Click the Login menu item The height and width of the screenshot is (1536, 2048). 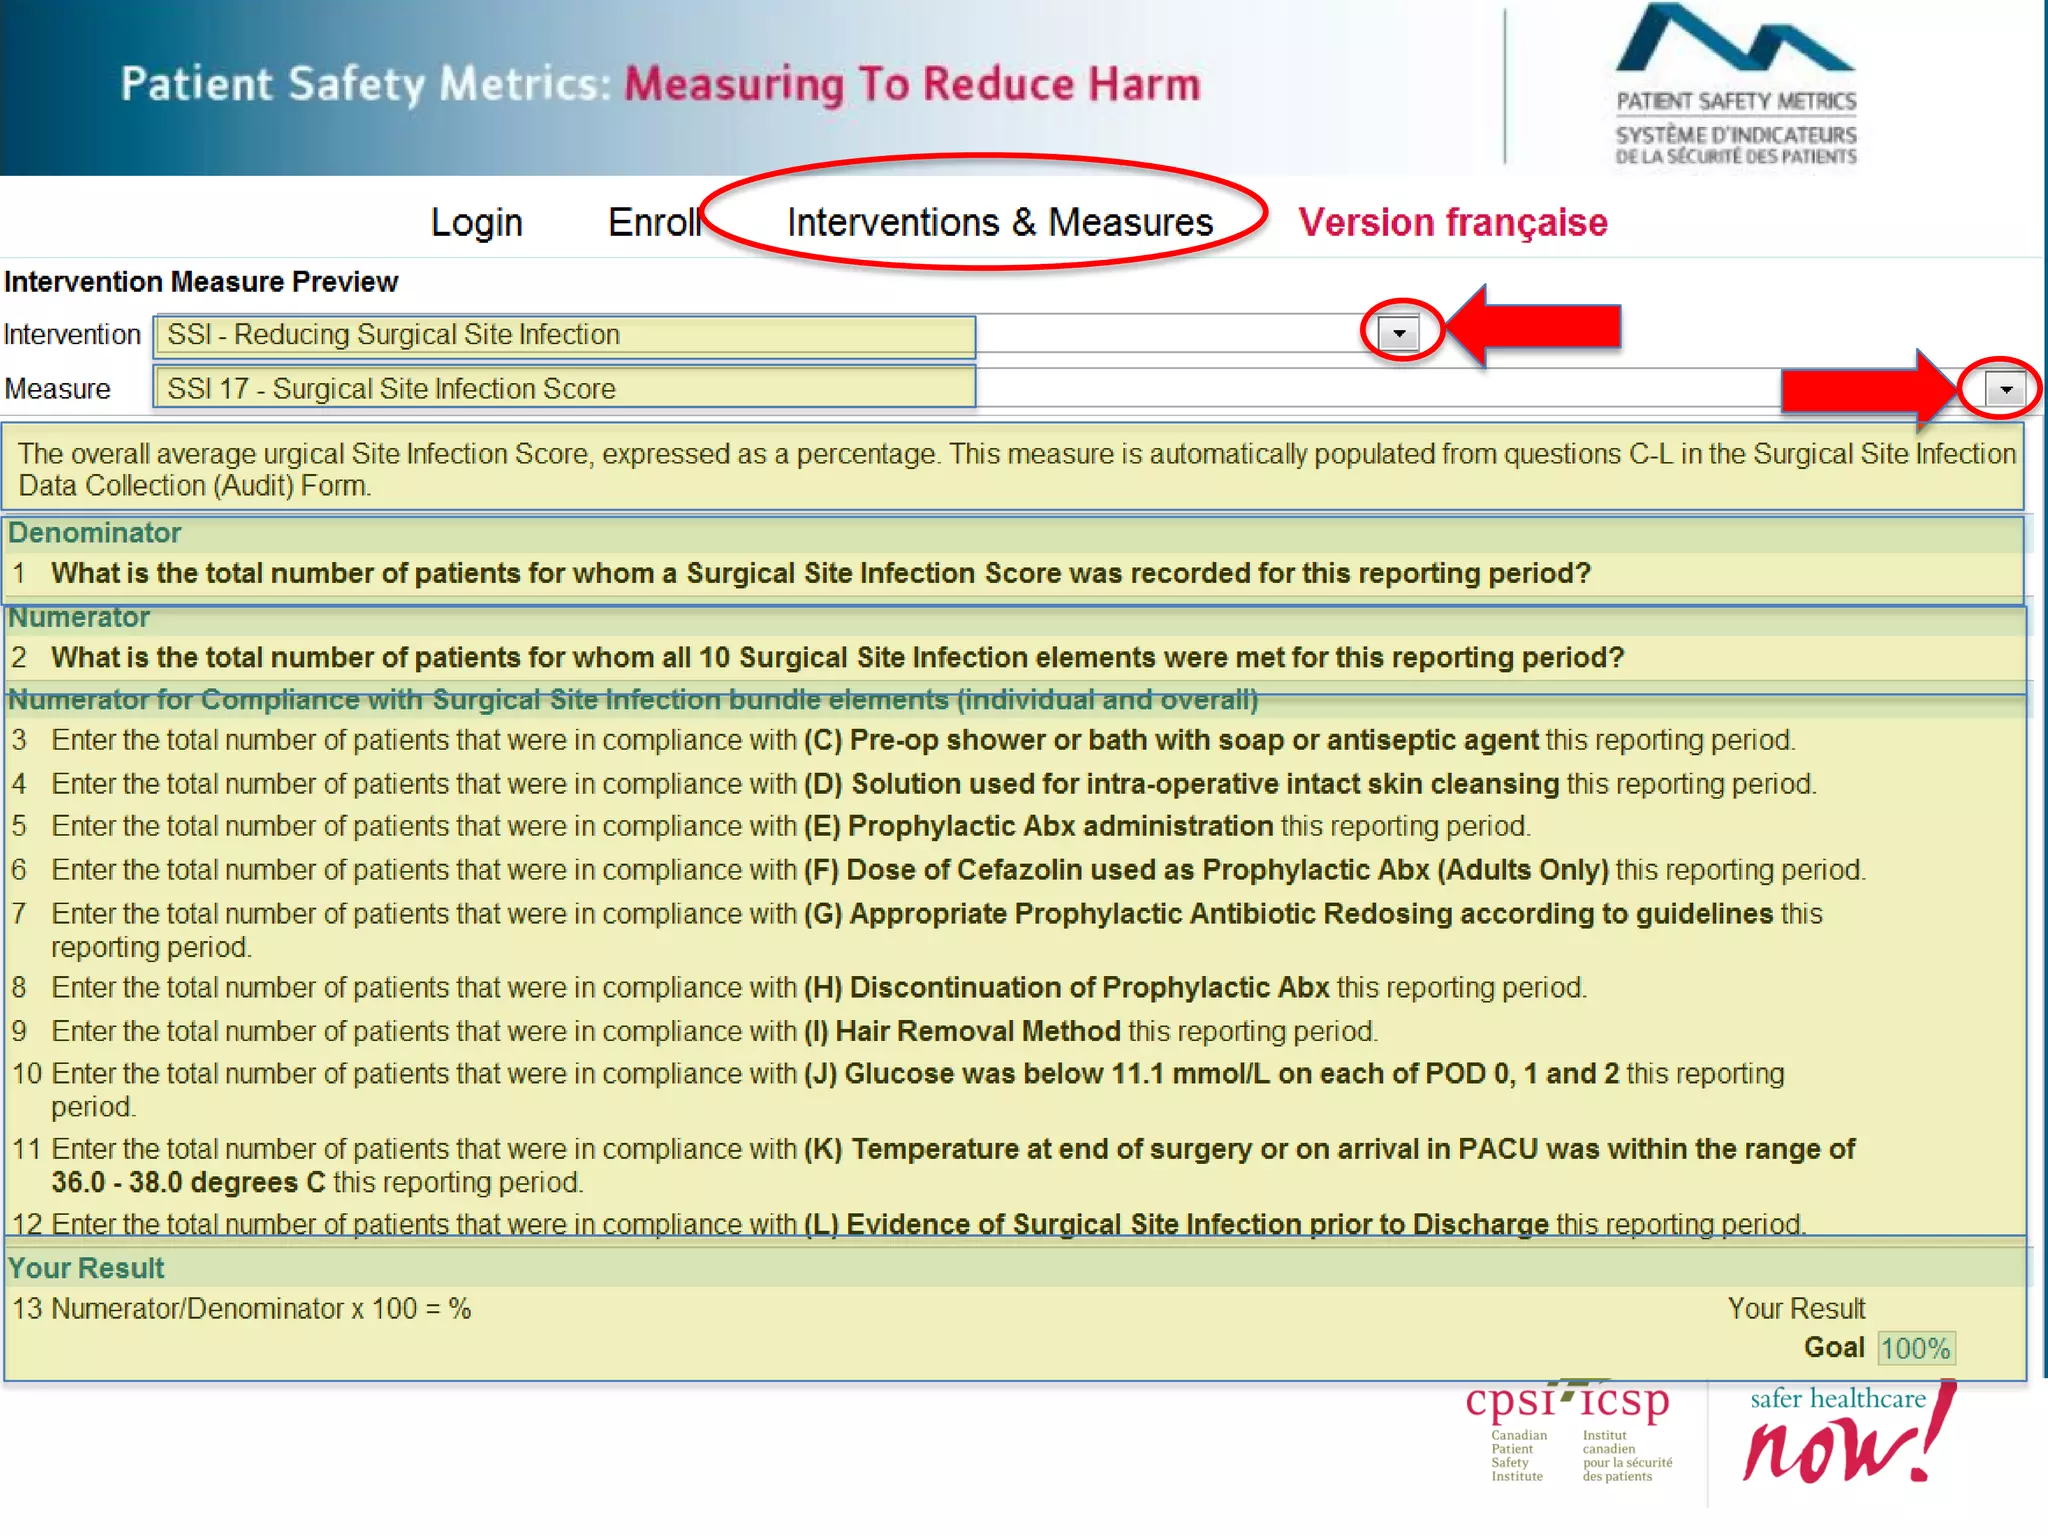click(x=476, y=222)
